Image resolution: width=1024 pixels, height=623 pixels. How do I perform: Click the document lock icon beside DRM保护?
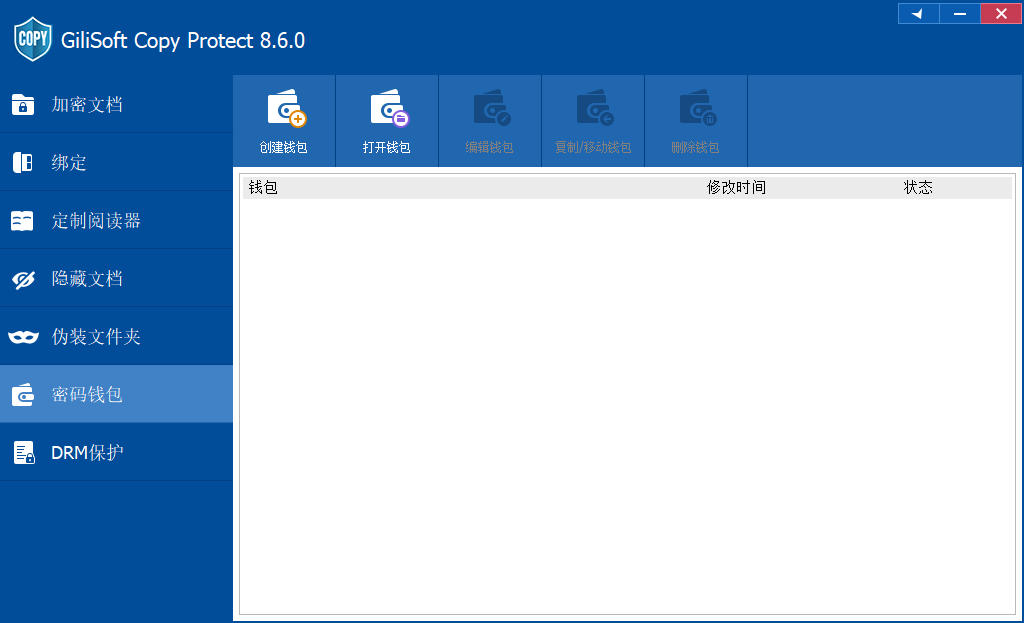(24, 452)
